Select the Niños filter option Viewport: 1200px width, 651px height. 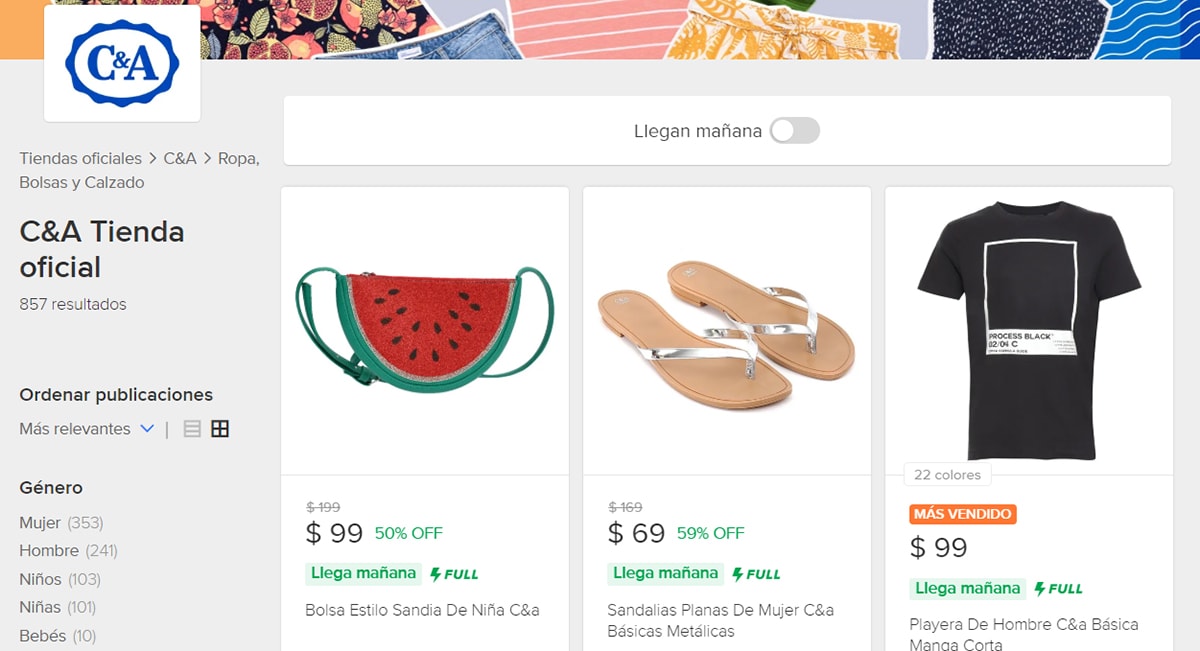[x=40, y=579]
